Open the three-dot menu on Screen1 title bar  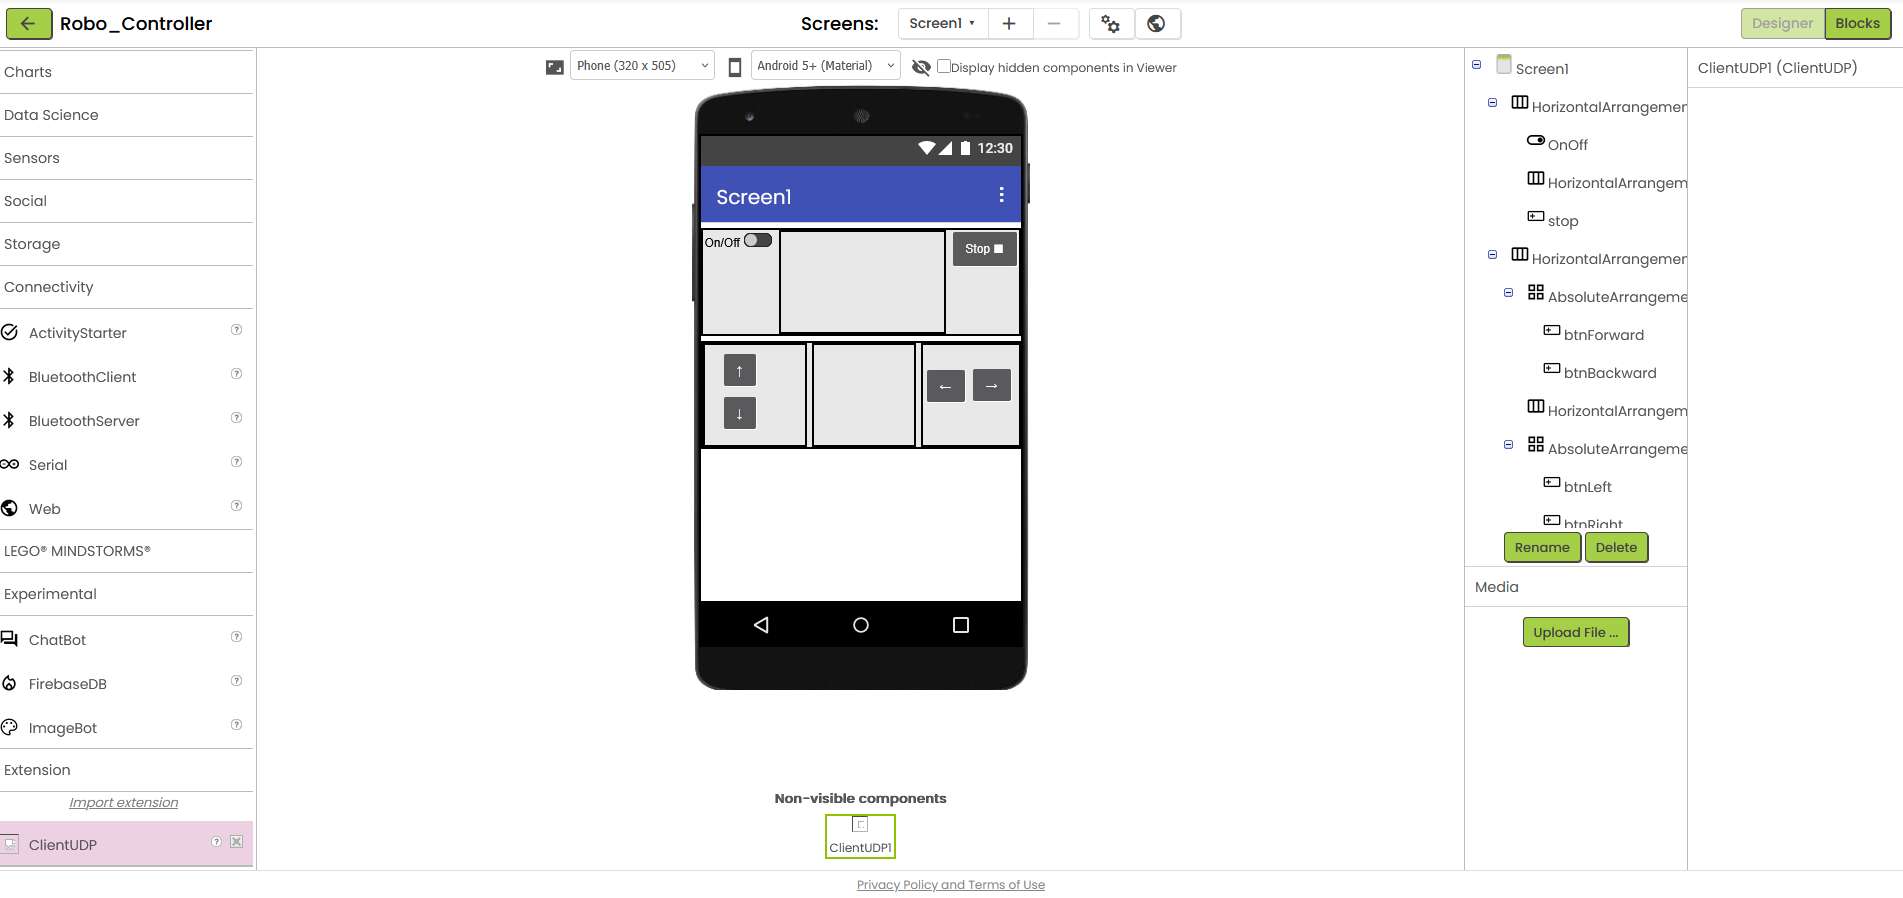[1001, 195]
